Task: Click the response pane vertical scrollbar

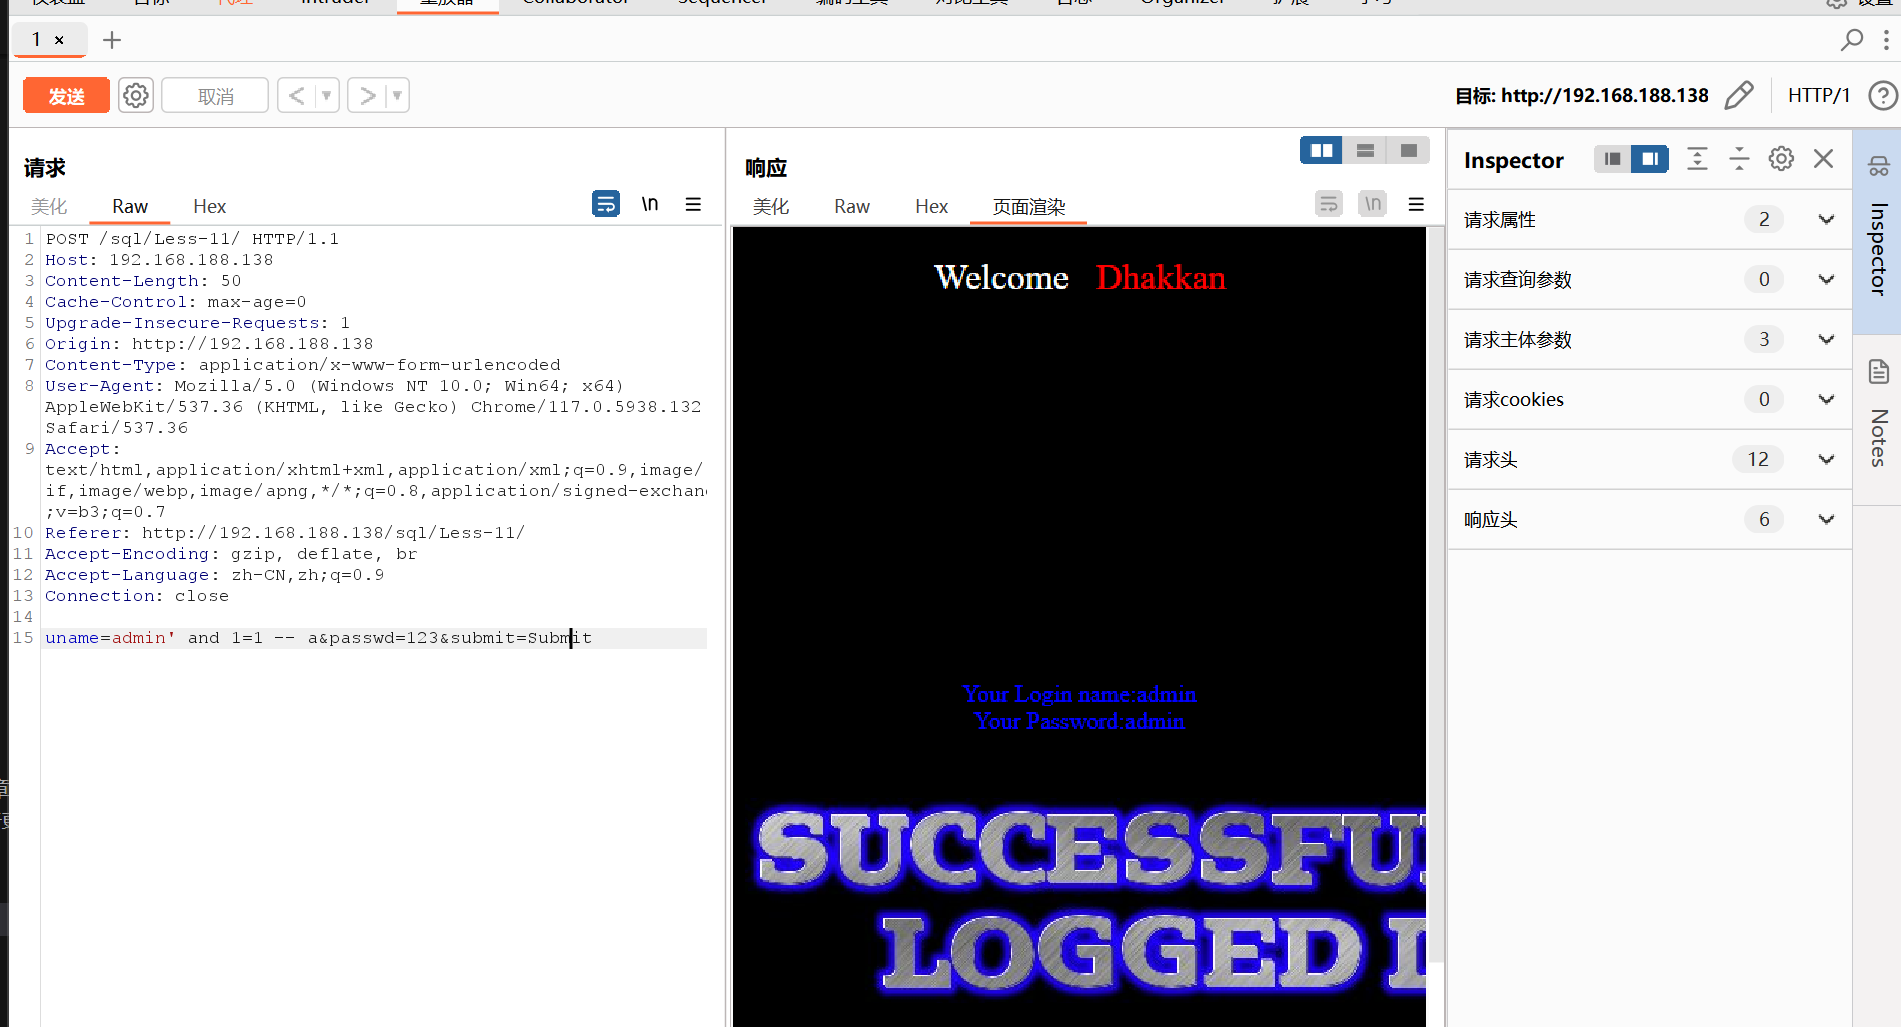Action: point(1436,594)
